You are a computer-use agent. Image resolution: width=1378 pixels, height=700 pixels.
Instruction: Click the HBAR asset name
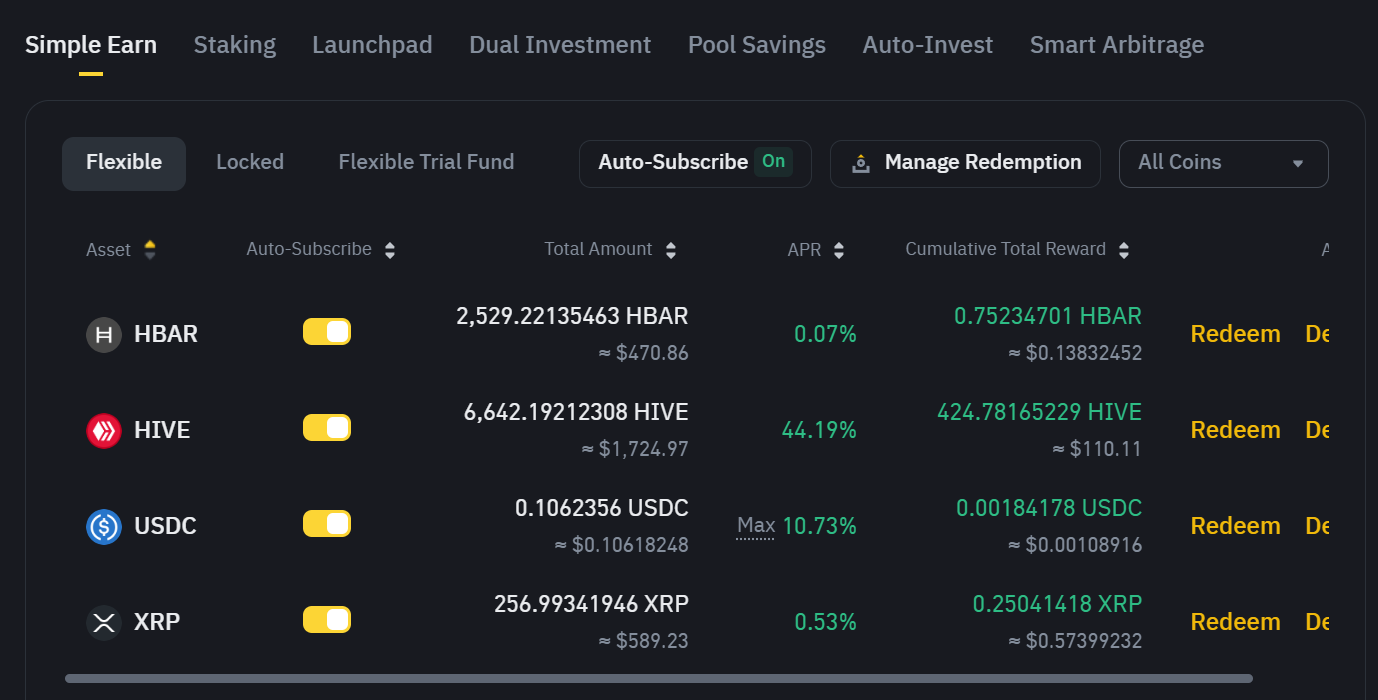pyautogui.click(x=166, y=334)
